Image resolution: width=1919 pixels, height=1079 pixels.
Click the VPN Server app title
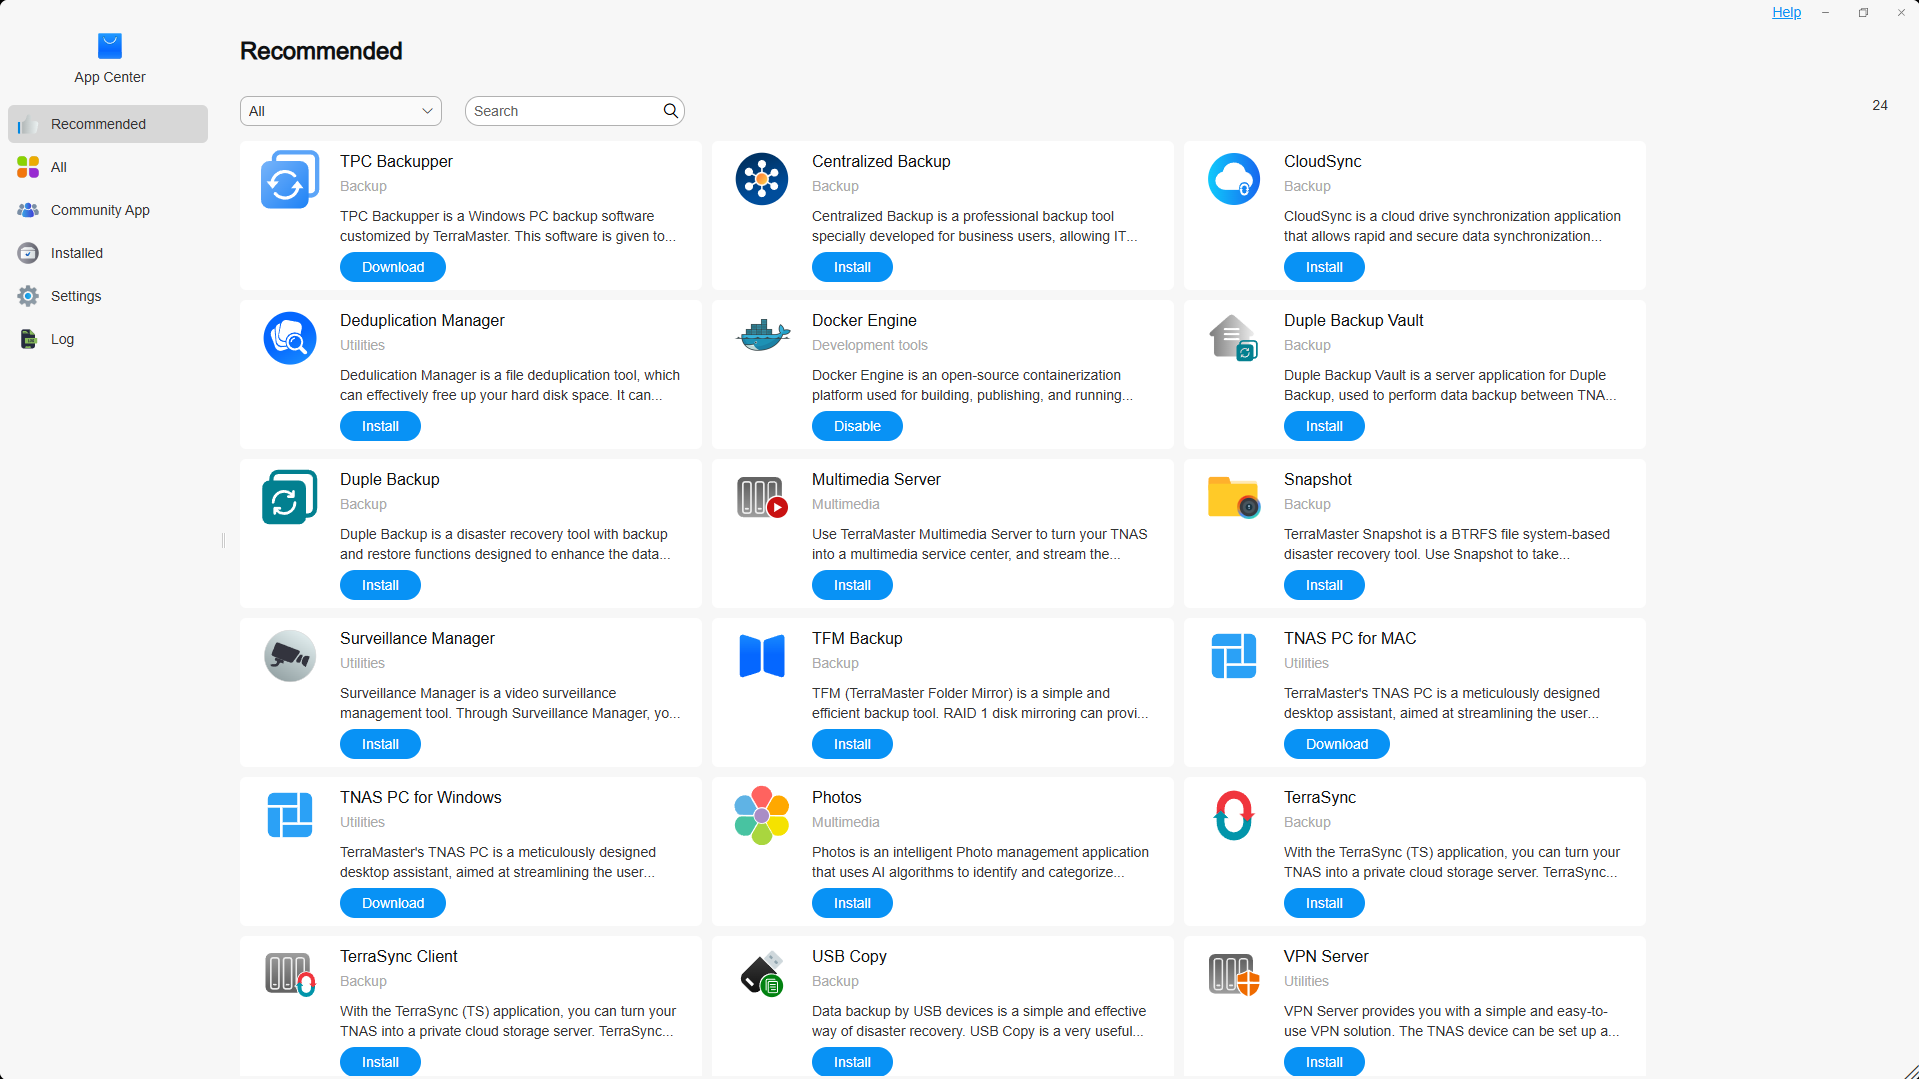pos(1326,956)
